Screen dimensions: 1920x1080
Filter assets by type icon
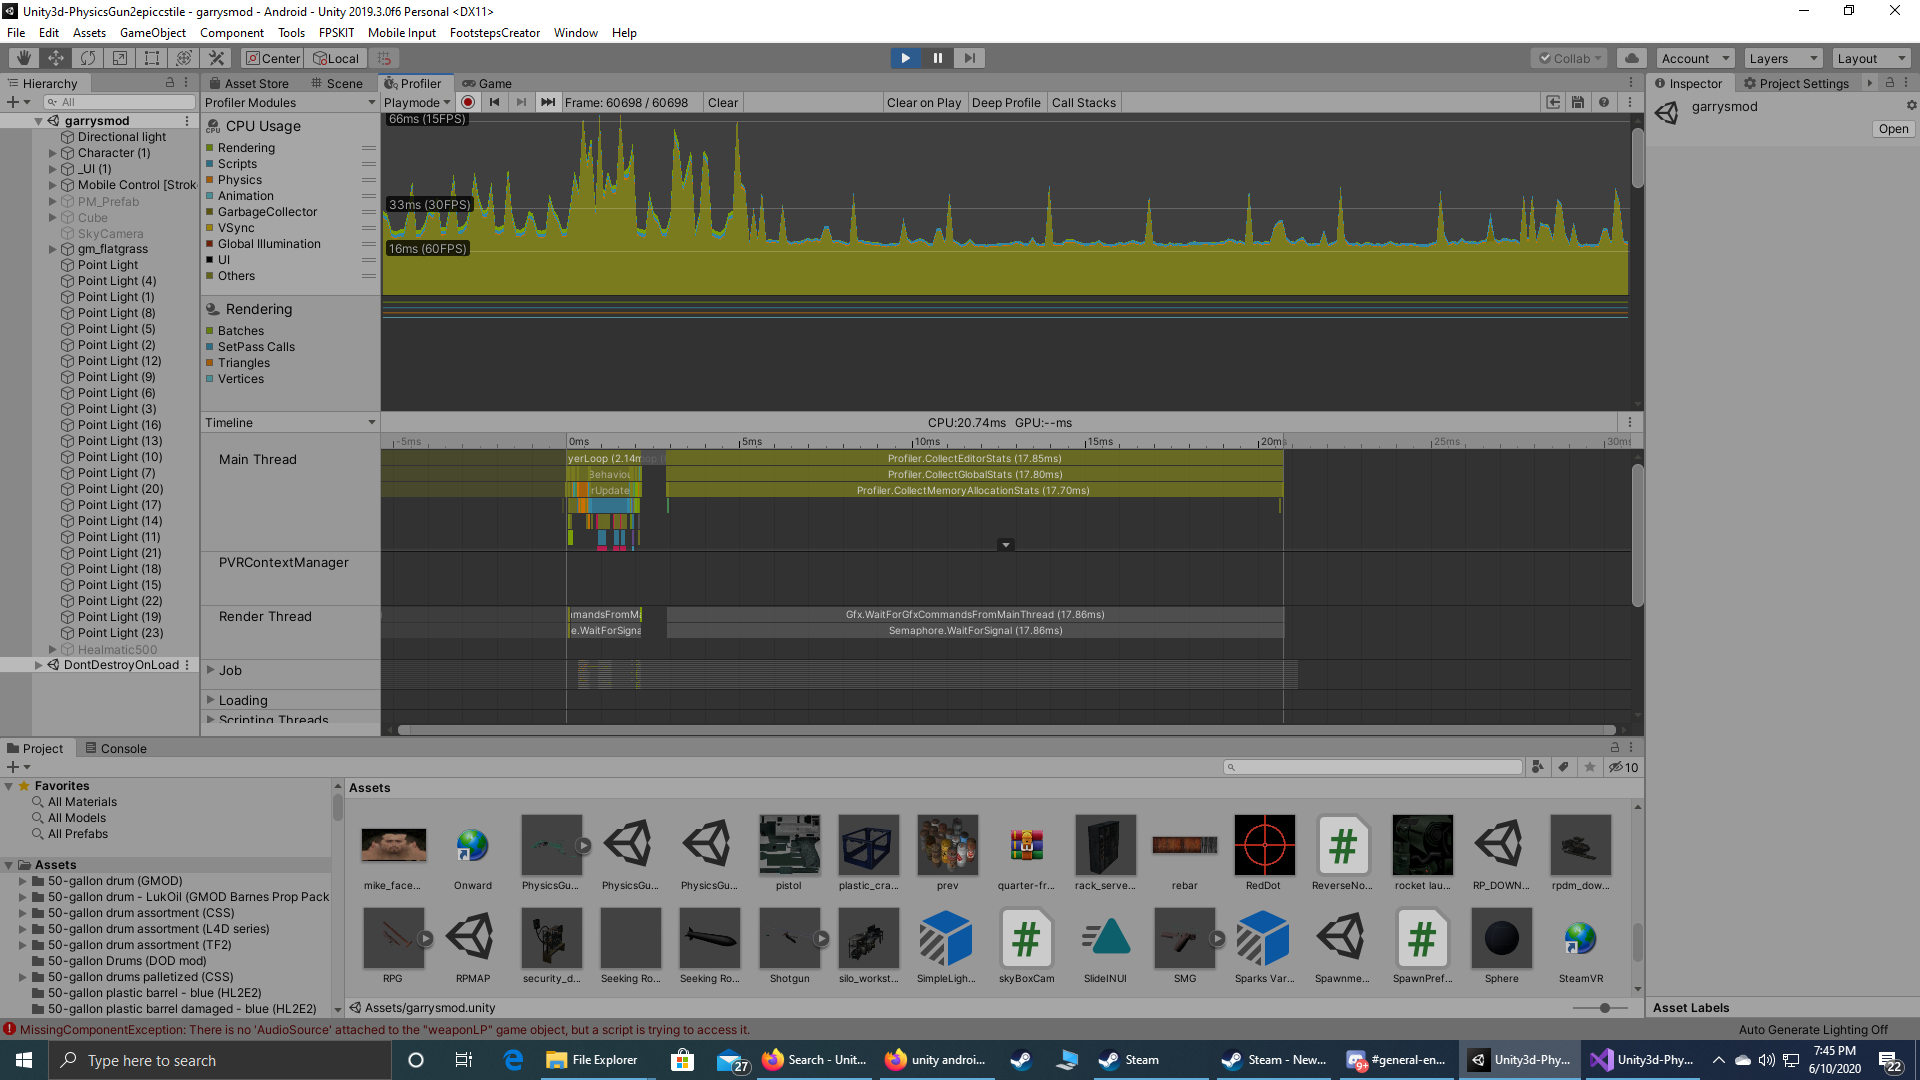point(1538,767)
